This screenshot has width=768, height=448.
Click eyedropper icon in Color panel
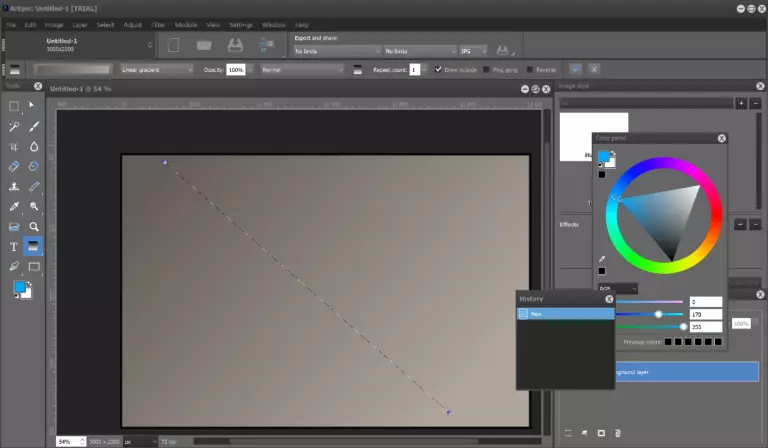[x=602, y=259]
